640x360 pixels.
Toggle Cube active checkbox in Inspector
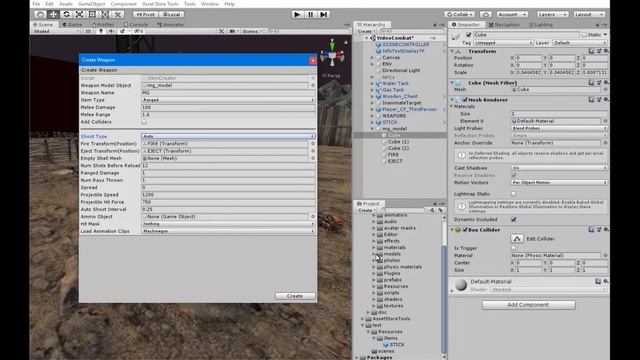coord(469,35)
